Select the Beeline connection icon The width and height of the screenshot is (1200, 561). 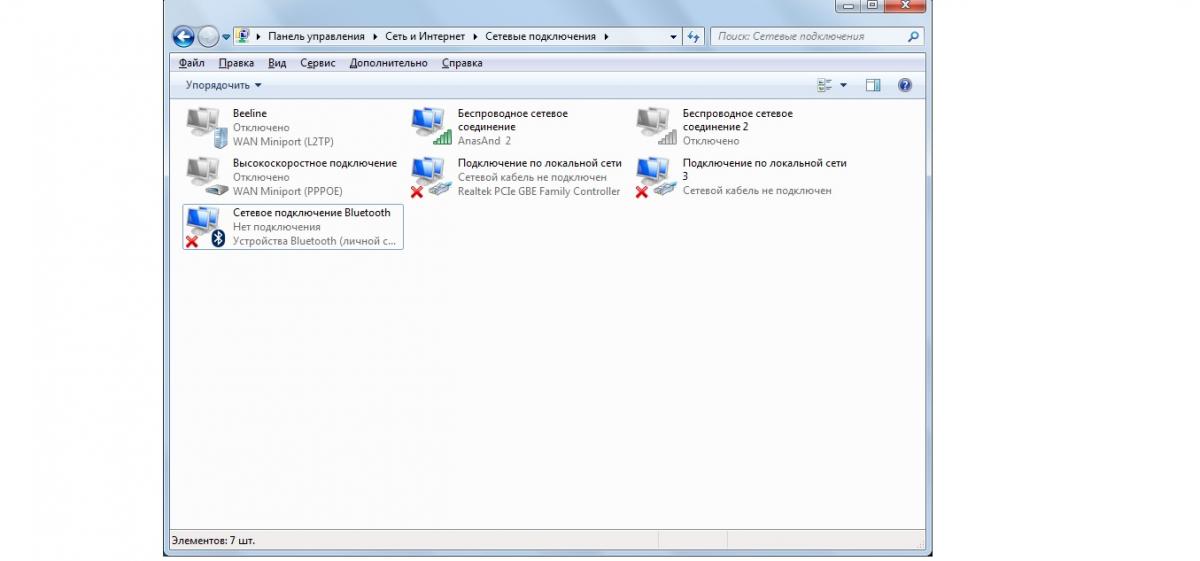(208, 128)
